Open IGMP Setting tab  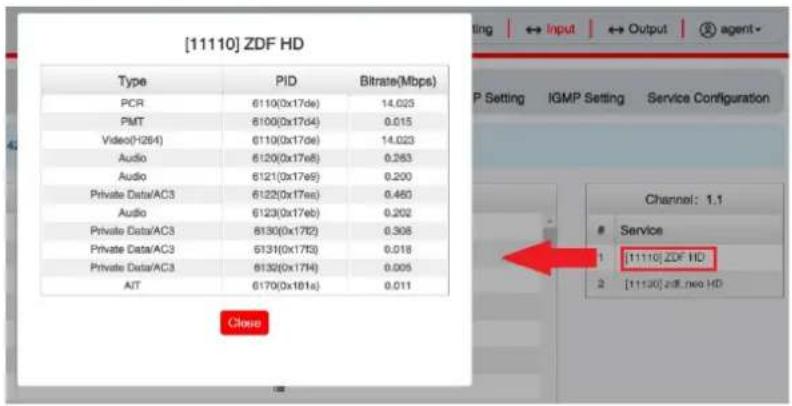(586, 97)
